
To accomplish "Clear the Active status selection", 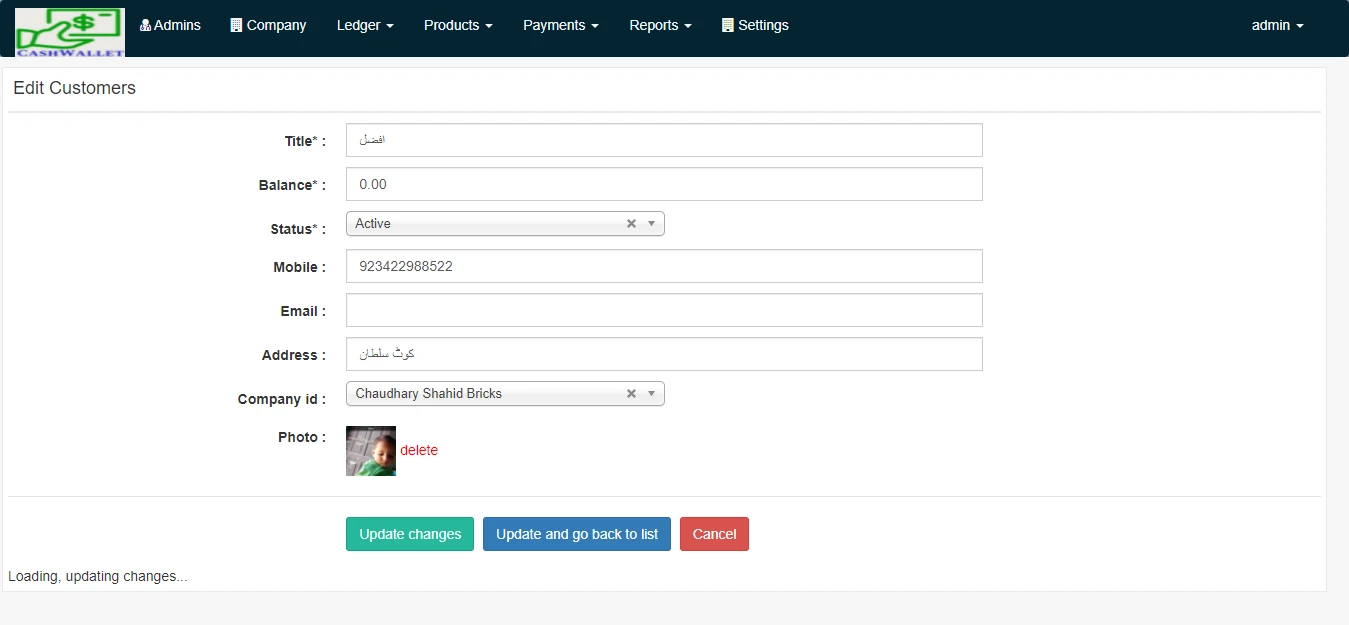I will (631, 224).
